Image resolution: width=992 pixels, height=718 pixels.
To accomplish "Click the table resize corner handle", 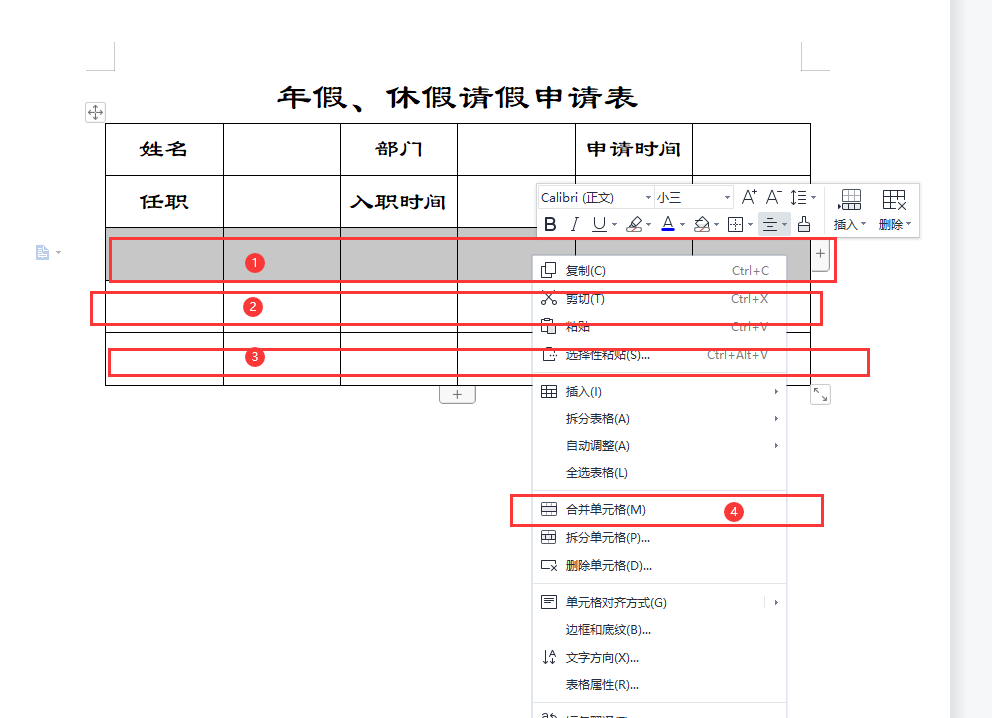I will click(821, 395).
